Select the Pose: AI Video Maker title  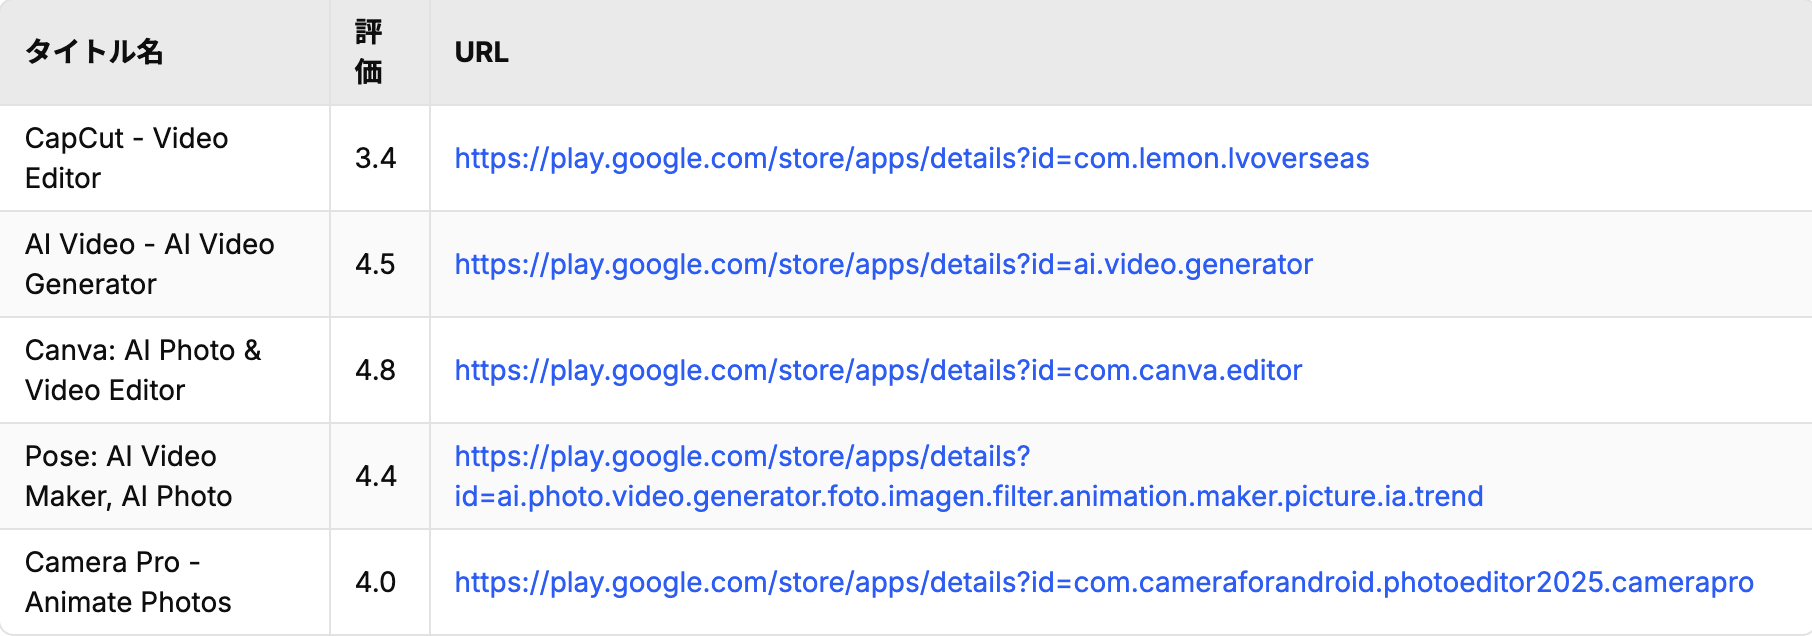[128, 476]
